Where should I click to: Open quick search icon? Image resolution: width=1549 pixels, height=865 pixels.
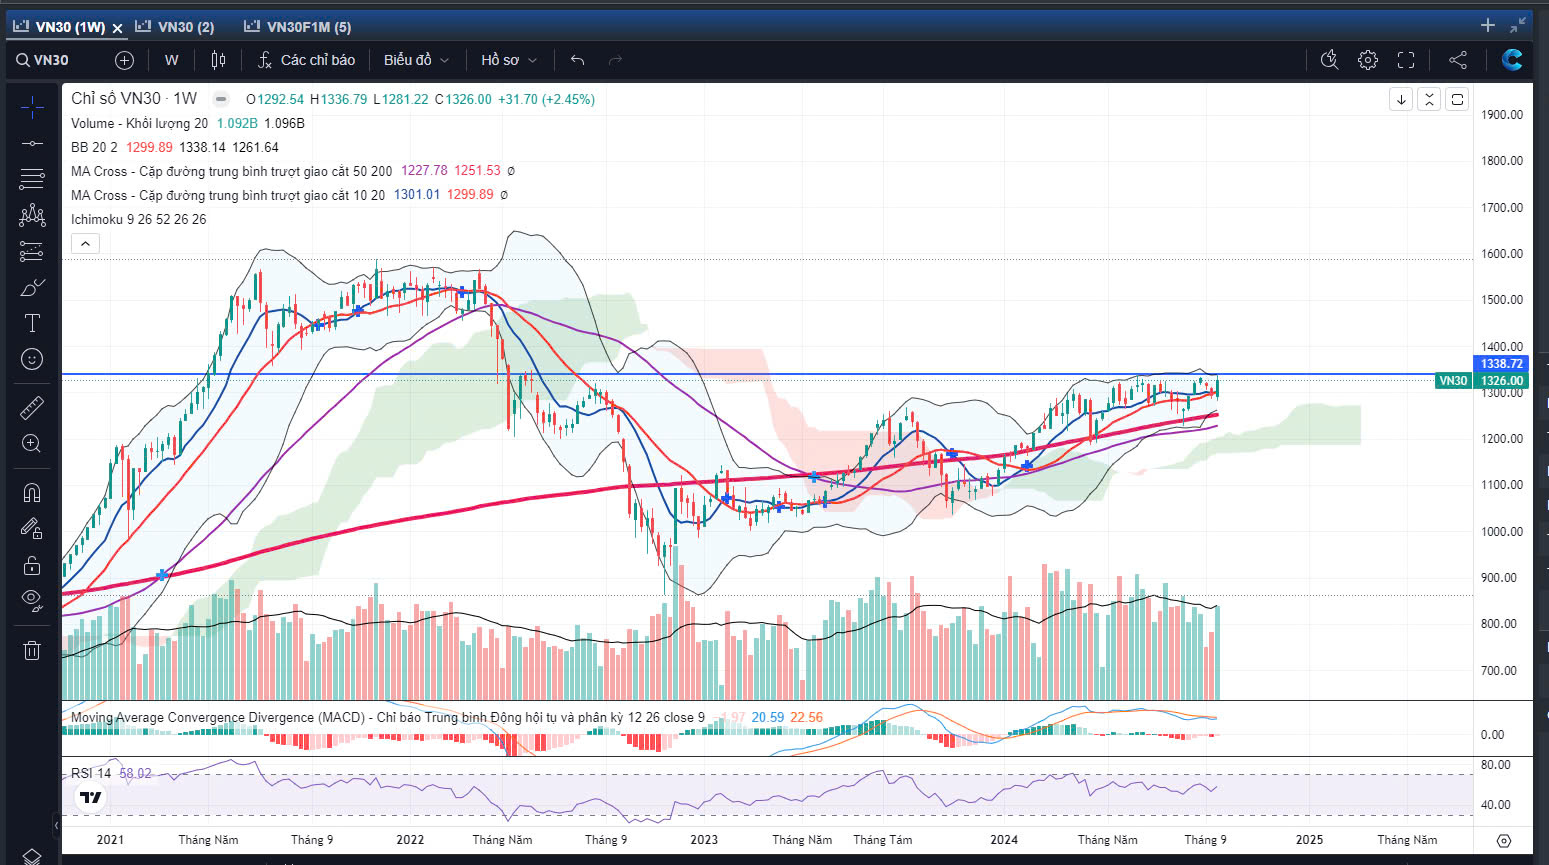pos(1329,60)
